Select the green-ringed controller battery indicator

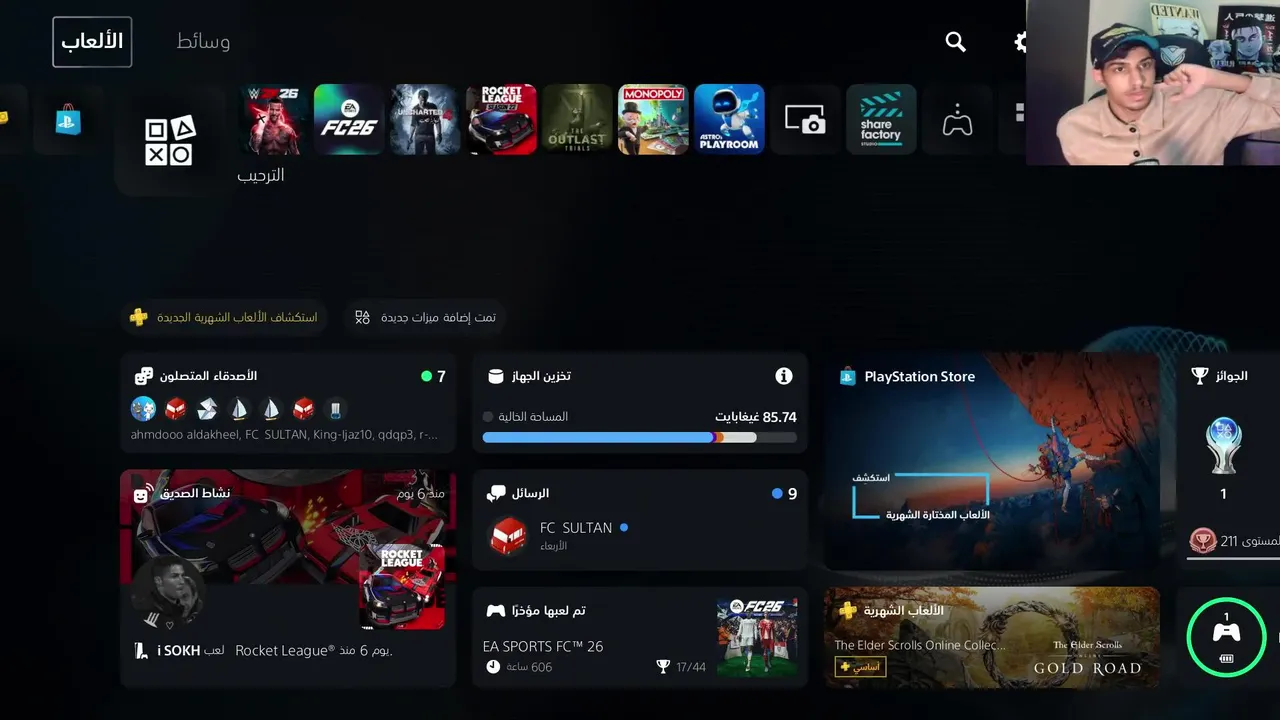coord(1226,637)
